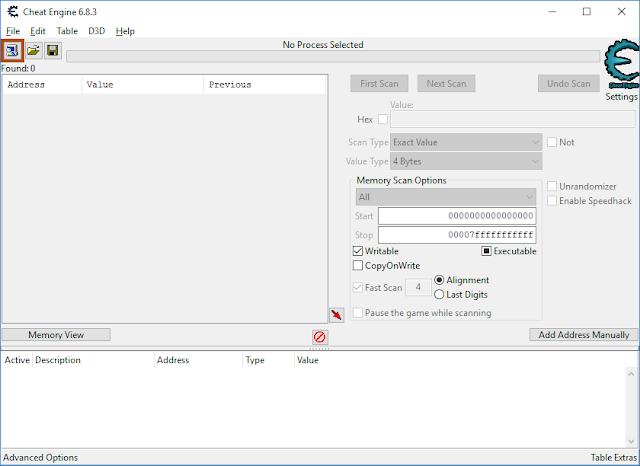Click the Fast Scan alignment value field

pyautogui.click(x=418, y=287)
